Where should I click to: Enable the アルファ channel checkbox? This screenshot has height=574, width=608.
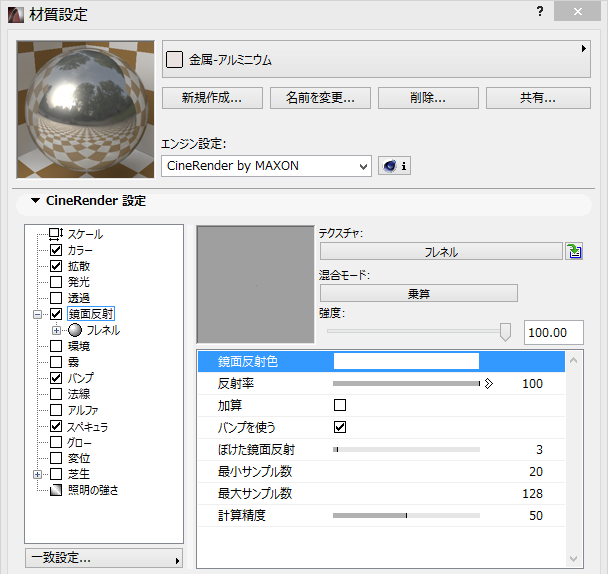[x=56, y=410]
